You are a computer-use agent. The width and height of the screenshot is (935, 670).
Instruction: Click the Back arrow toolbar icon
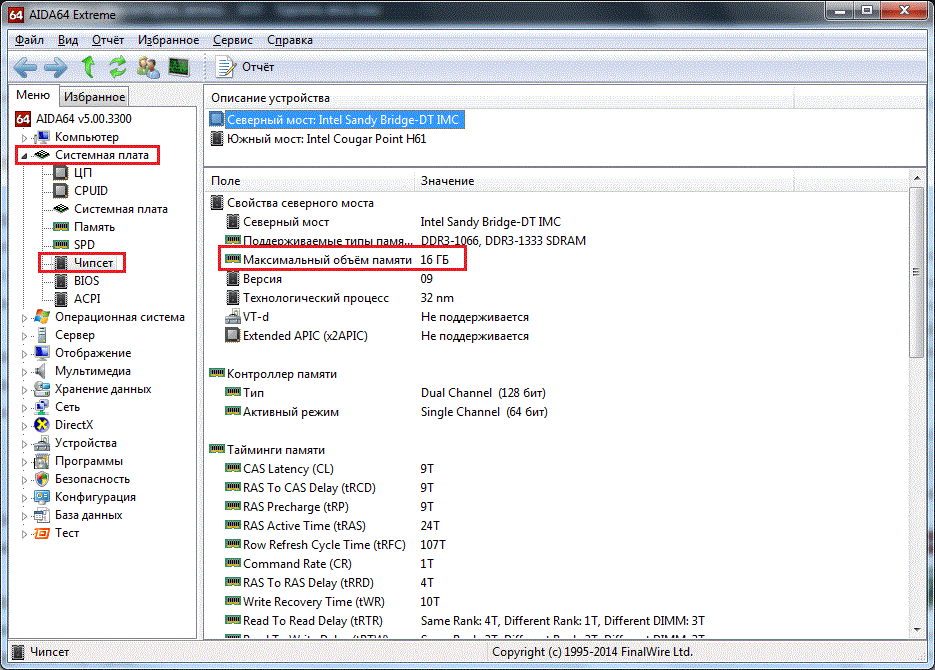pyautogui.click(x=25, y=67)
